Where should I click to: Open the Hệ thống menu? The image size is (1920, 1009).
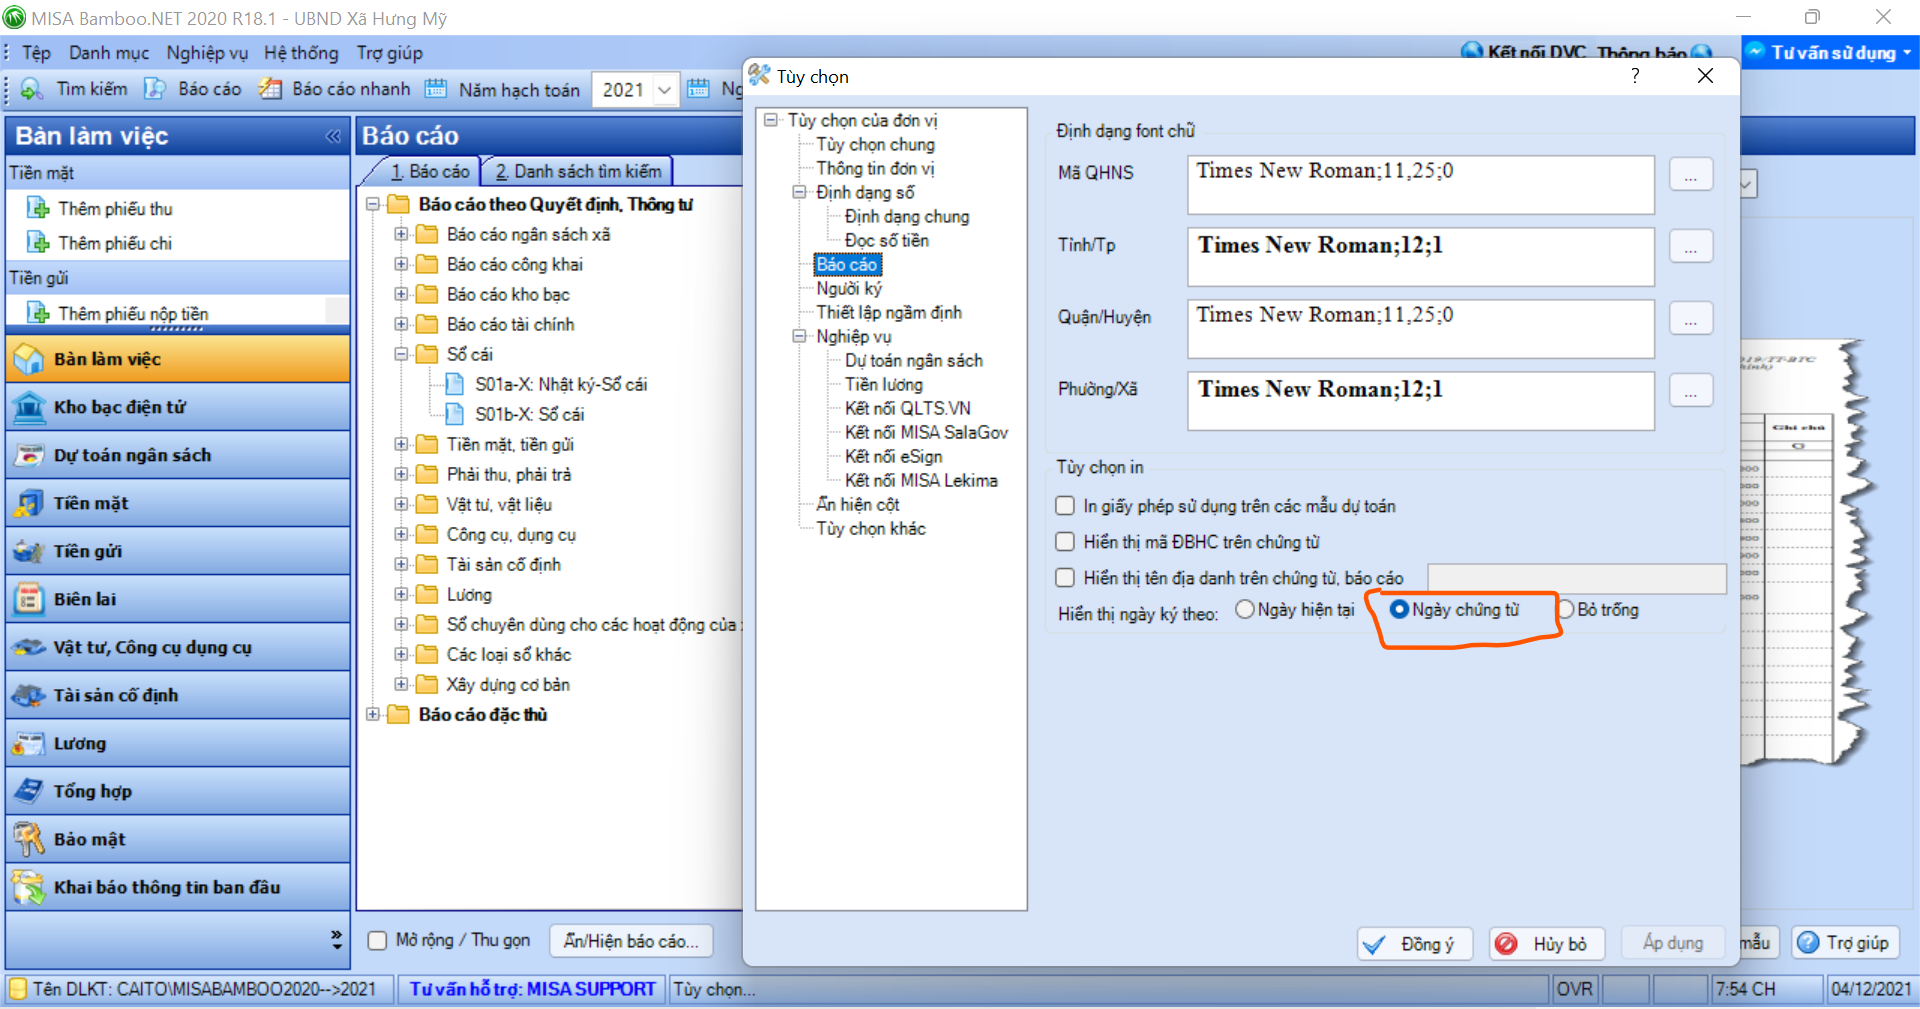pos(301,53)
